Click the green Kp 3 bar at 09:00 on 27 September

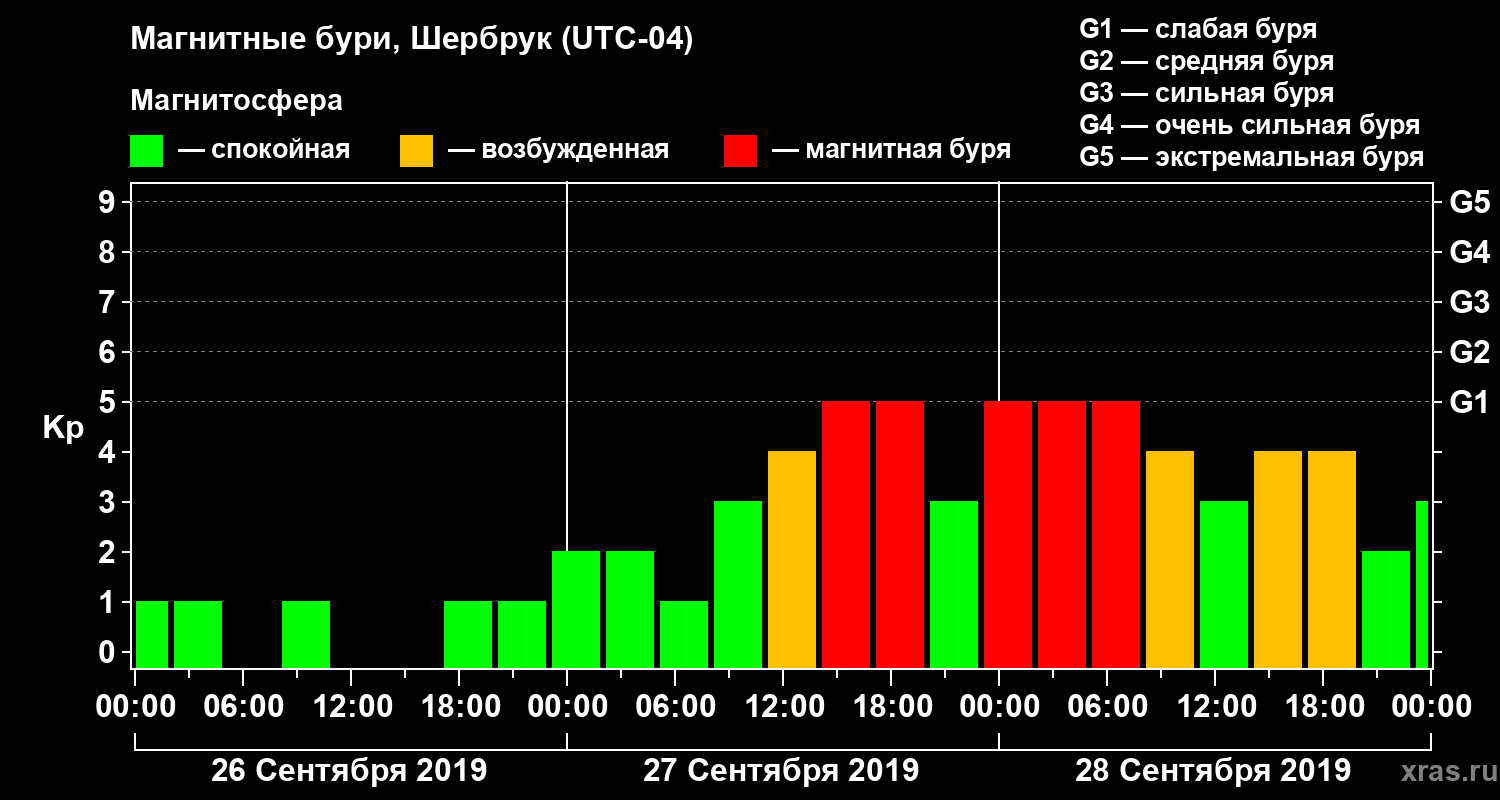pos(738,585)
